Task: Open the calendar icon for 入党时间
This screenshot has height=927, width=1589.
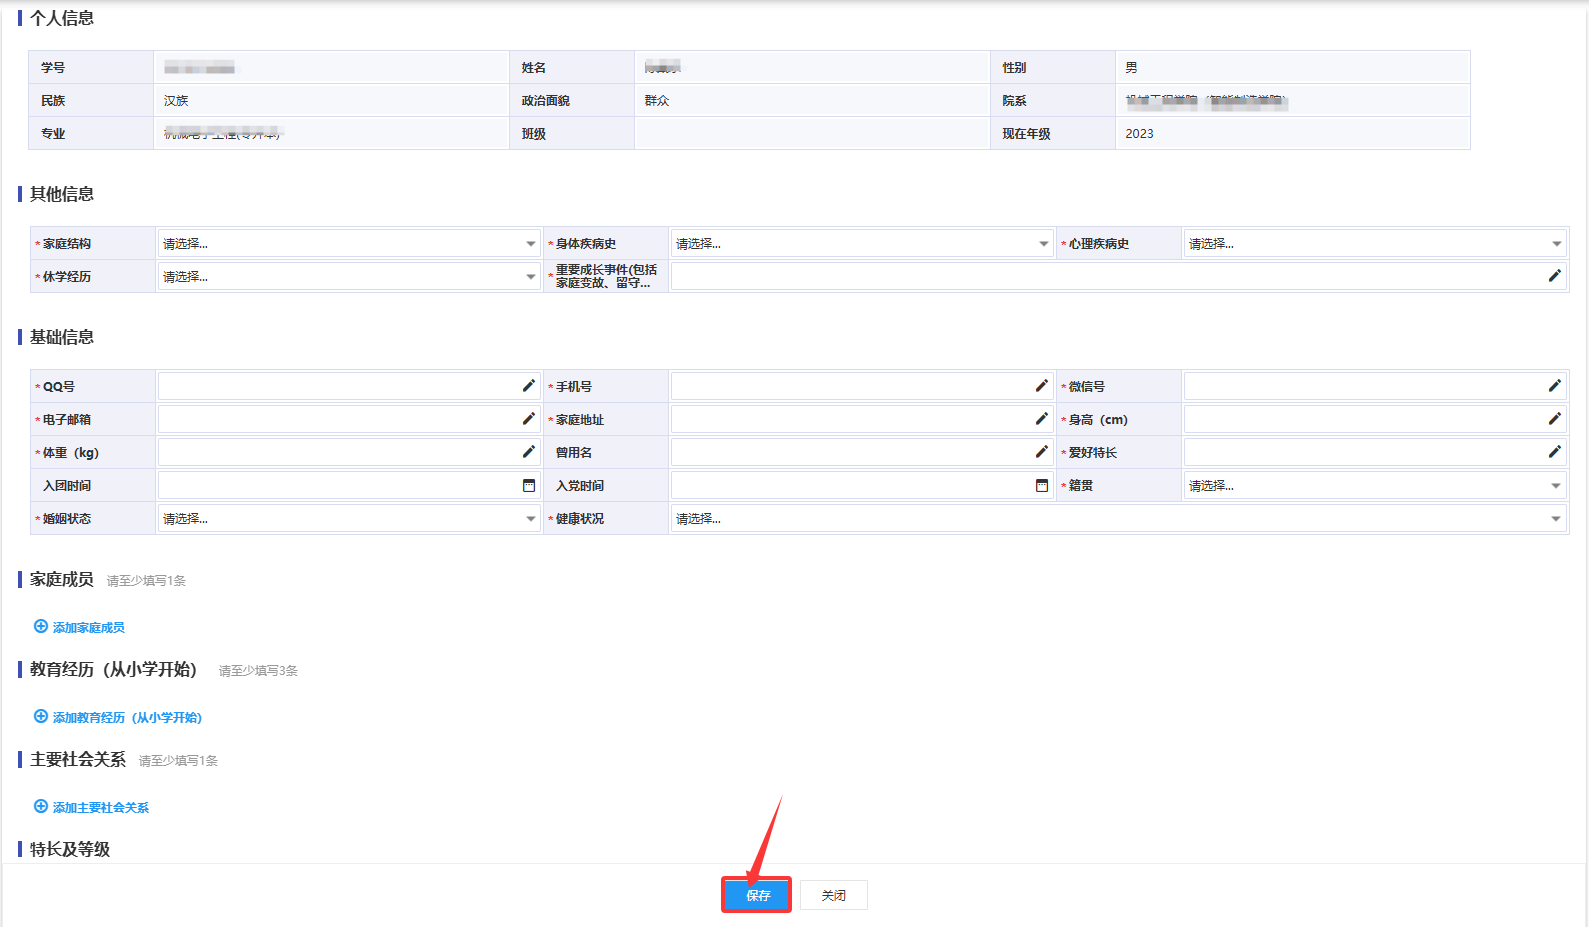Action: [1042, 486]
